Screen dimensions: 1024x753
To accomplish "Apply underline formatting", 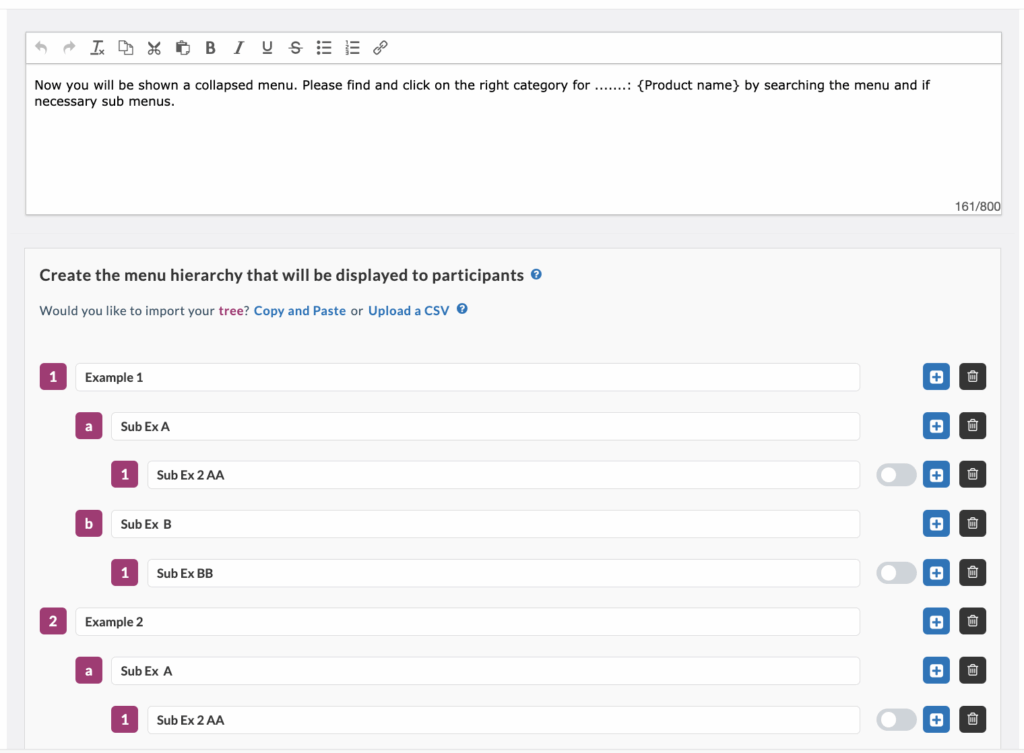I will pyautogui.click(x=266, y=47).
